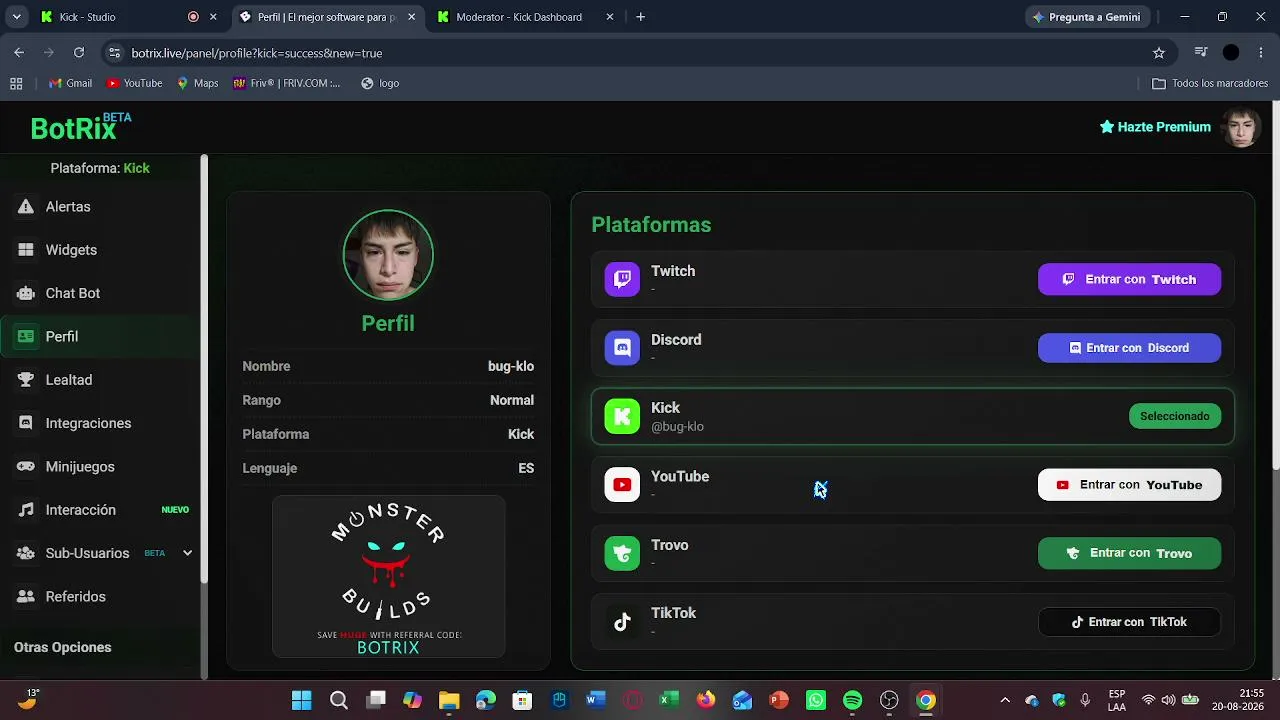1280x720 pixels.
Task: Expand the Sub-Usuarios submenu chevron
Action: point(187,553)
